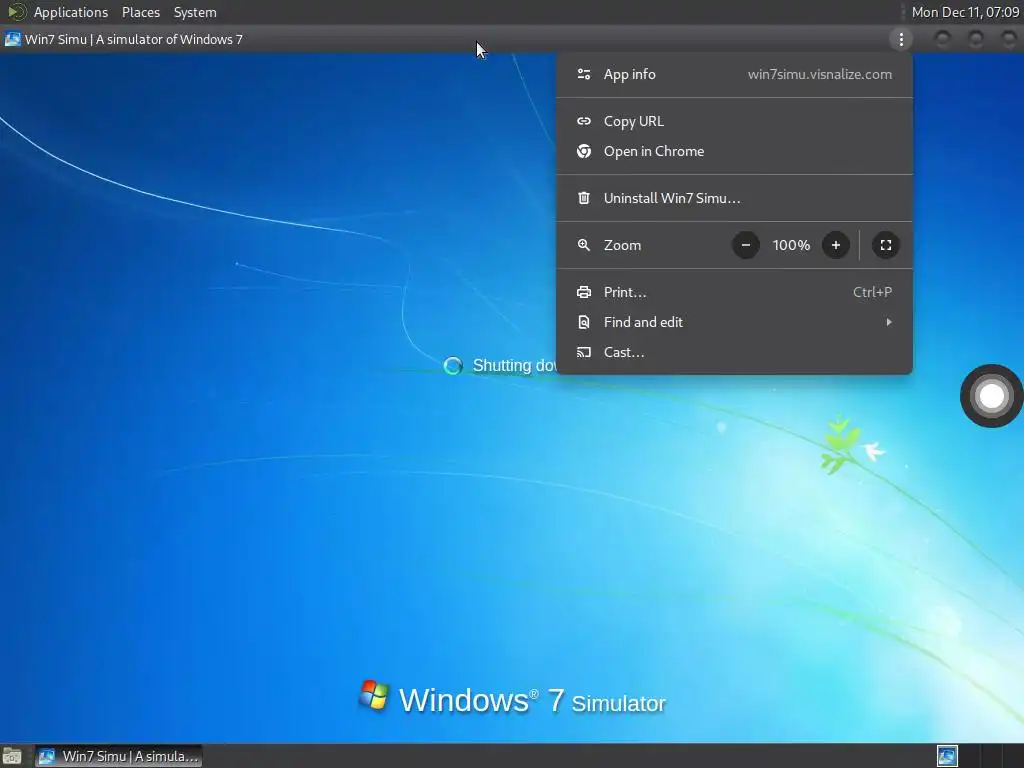Click the win7simu.visnalize.com text
1024x768 pixels.
(x=820, y=74)
